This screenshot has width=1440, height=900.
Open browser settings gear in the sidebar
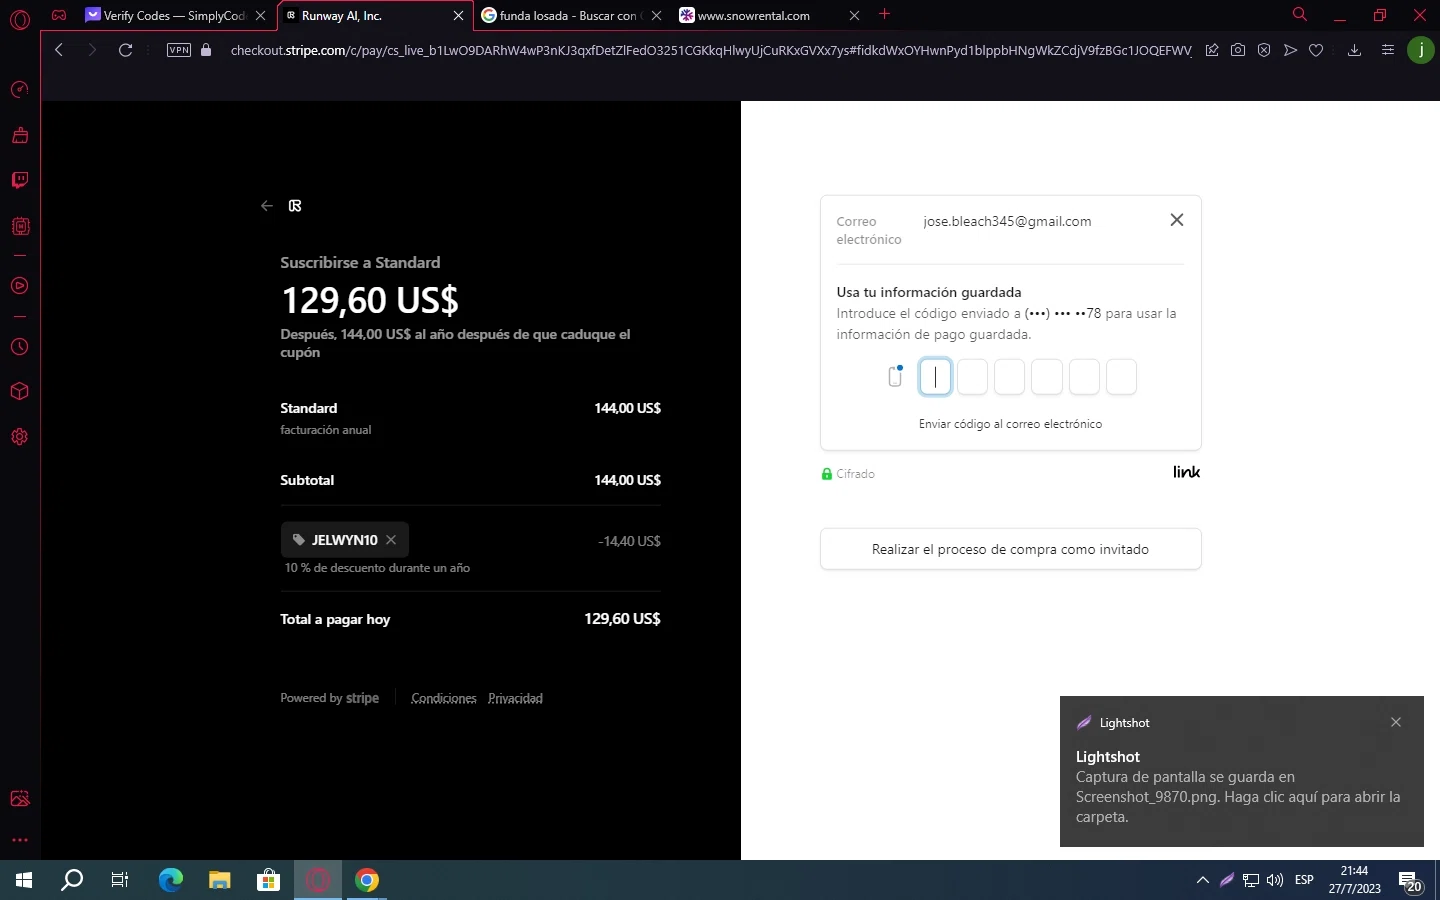coord(19,437)
